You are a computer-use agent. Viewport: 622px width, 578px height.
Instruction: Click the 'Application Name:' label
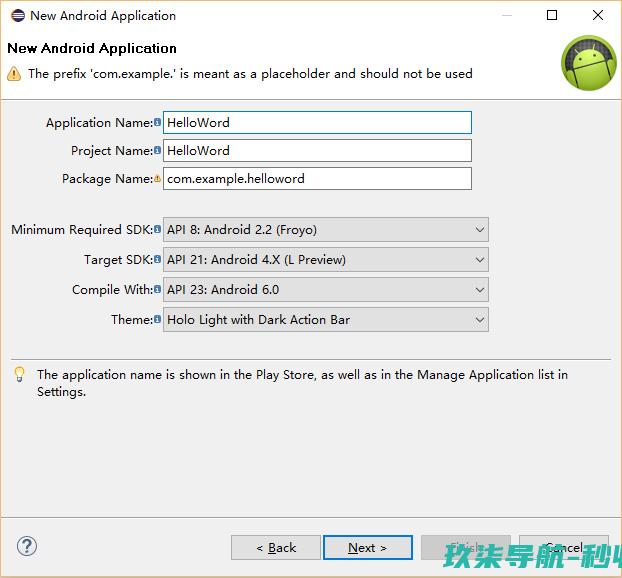(x=100, y=123)
